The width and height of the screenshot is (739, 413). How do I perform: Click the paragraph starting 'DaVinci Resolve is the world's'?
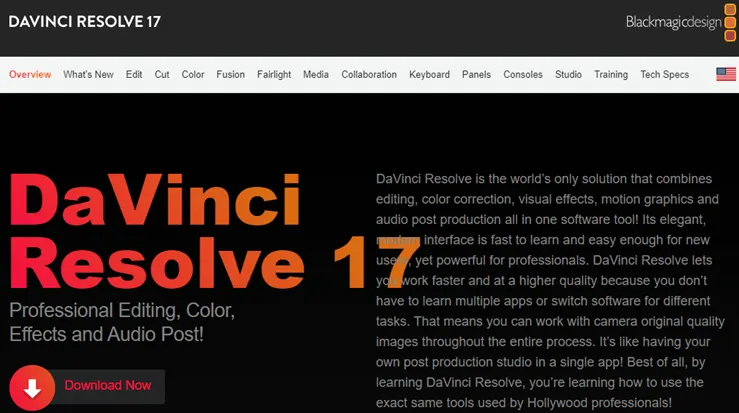(x=550, y=290)
